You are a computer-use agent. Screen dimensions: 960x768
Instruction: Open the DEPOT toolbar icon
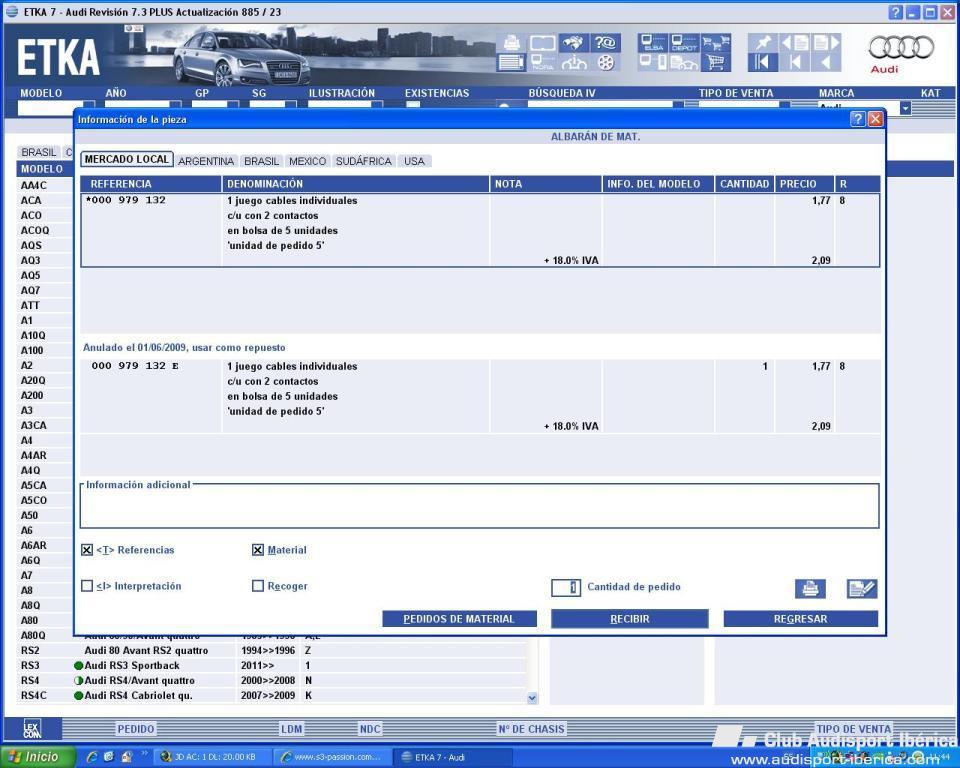(684, 43)
